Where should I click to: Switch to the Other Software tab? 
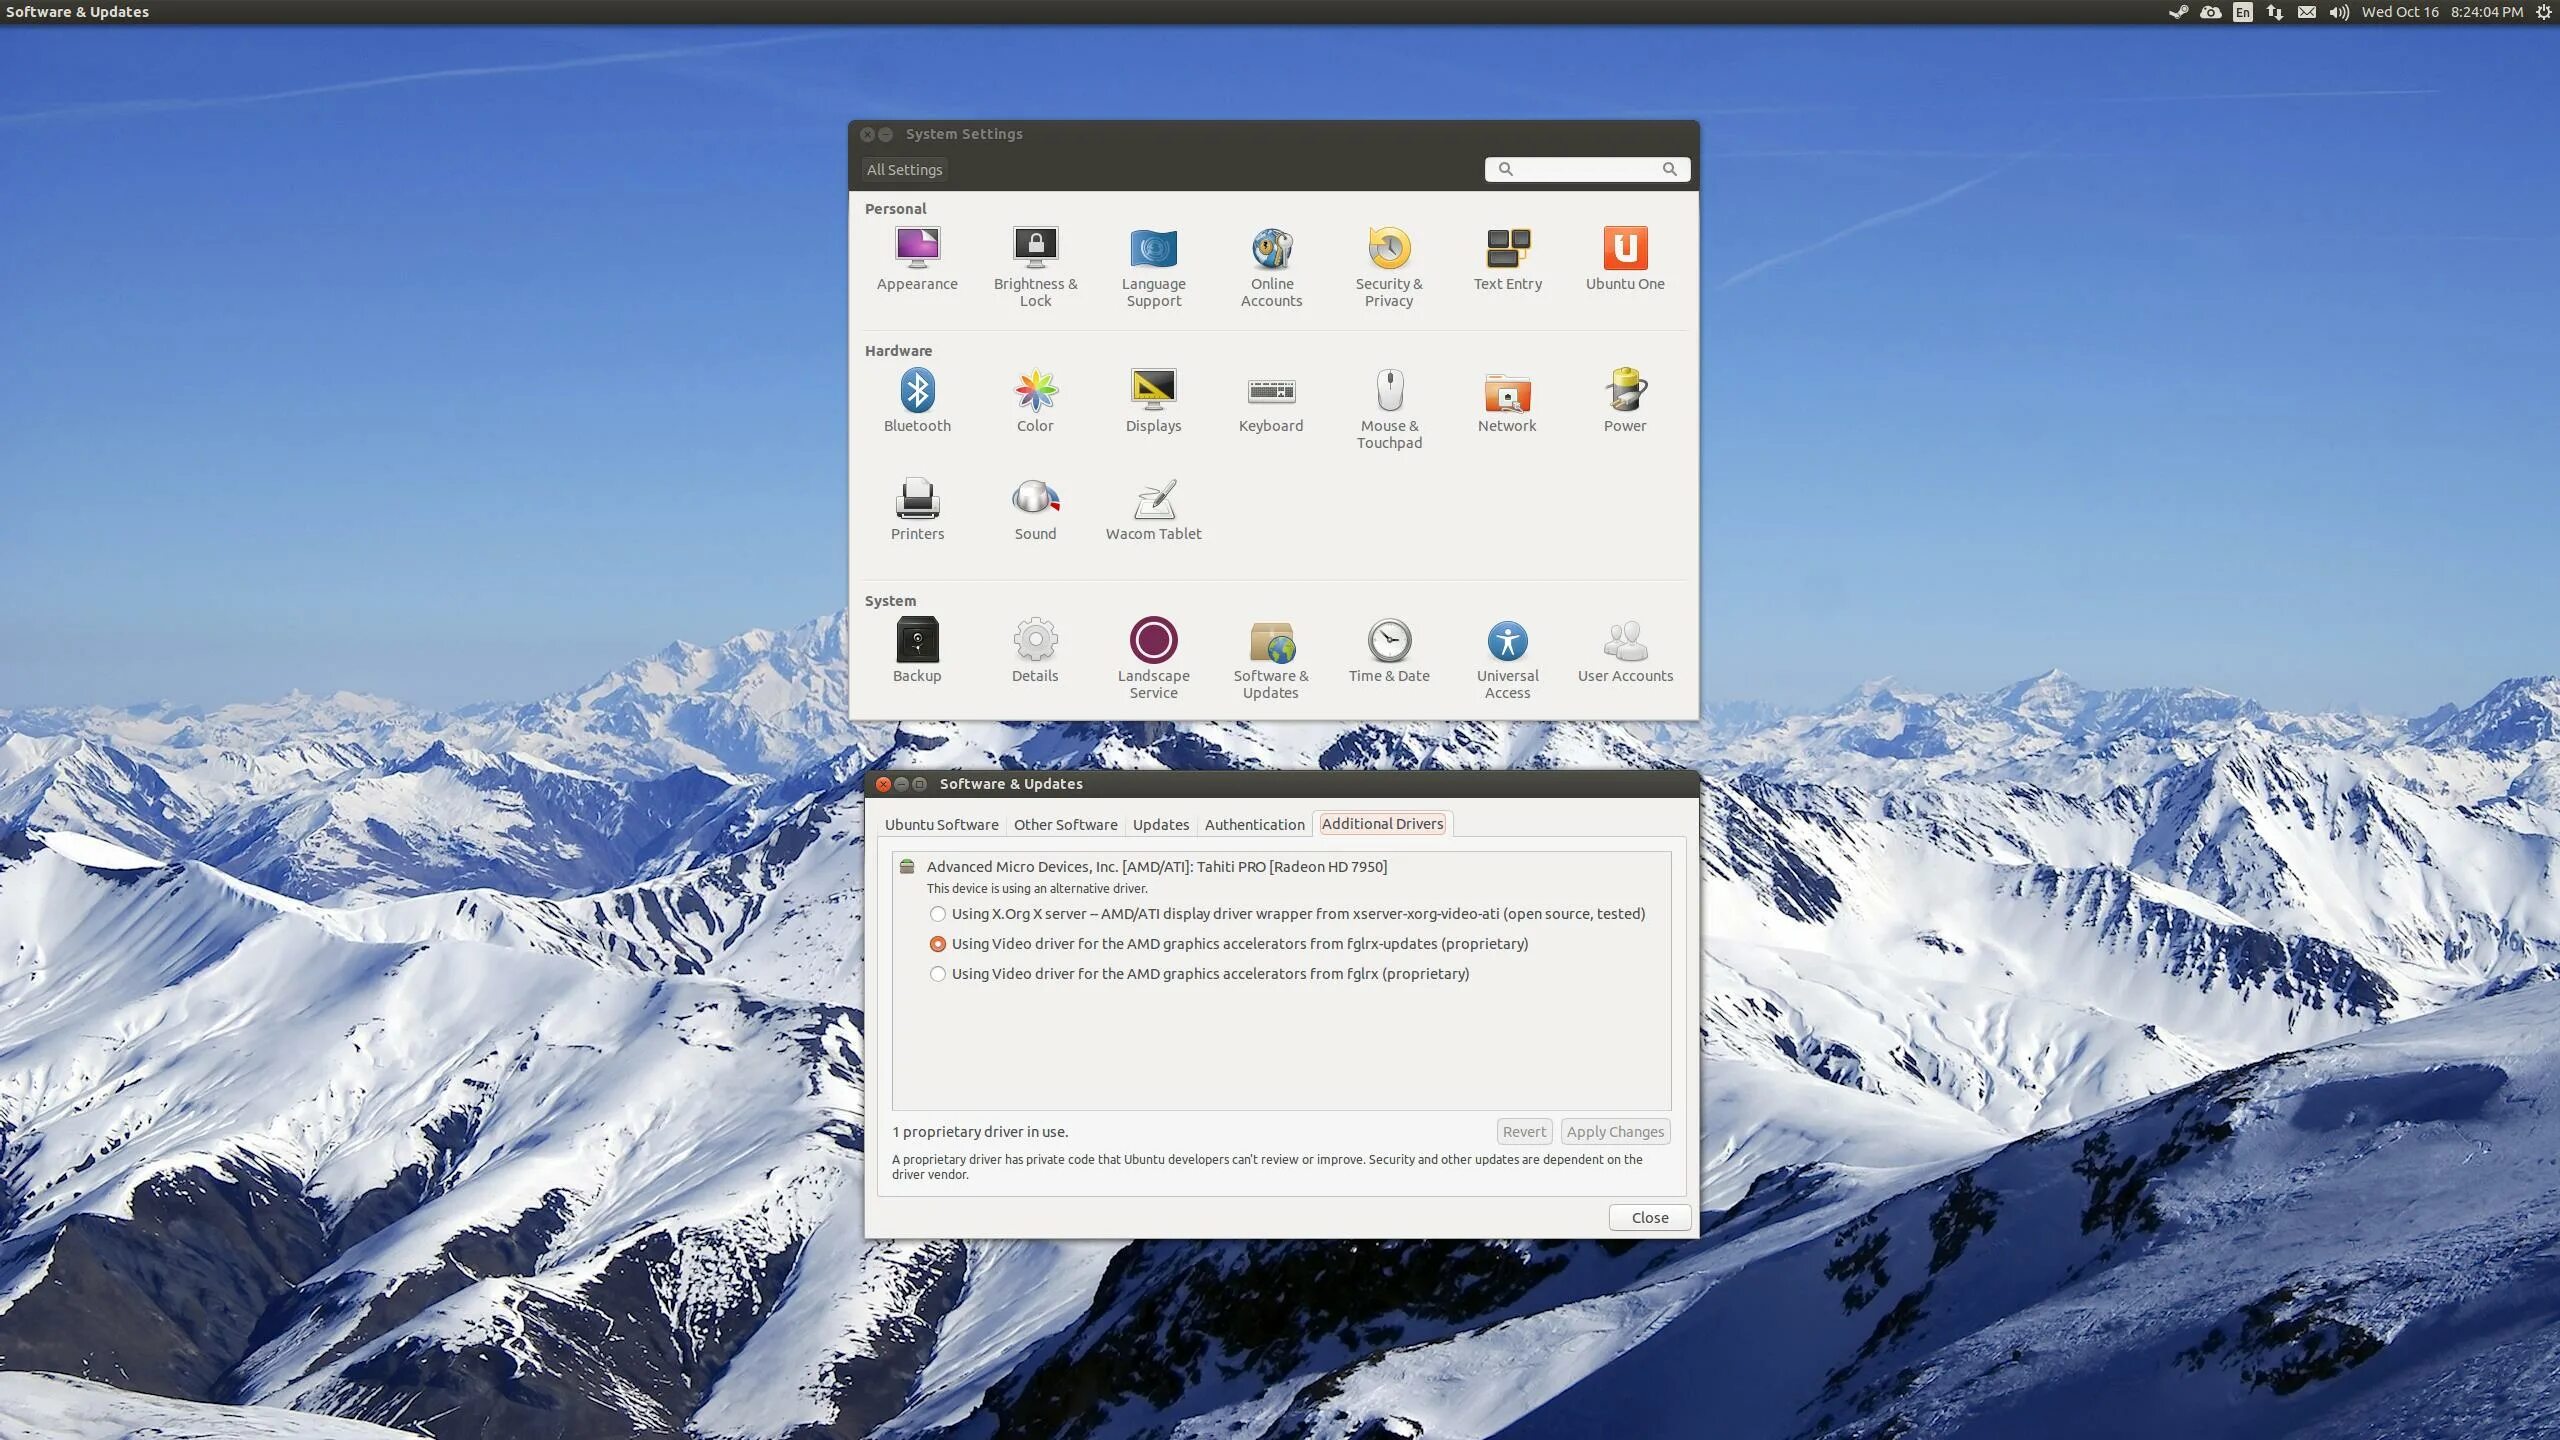click(1065, 825)
